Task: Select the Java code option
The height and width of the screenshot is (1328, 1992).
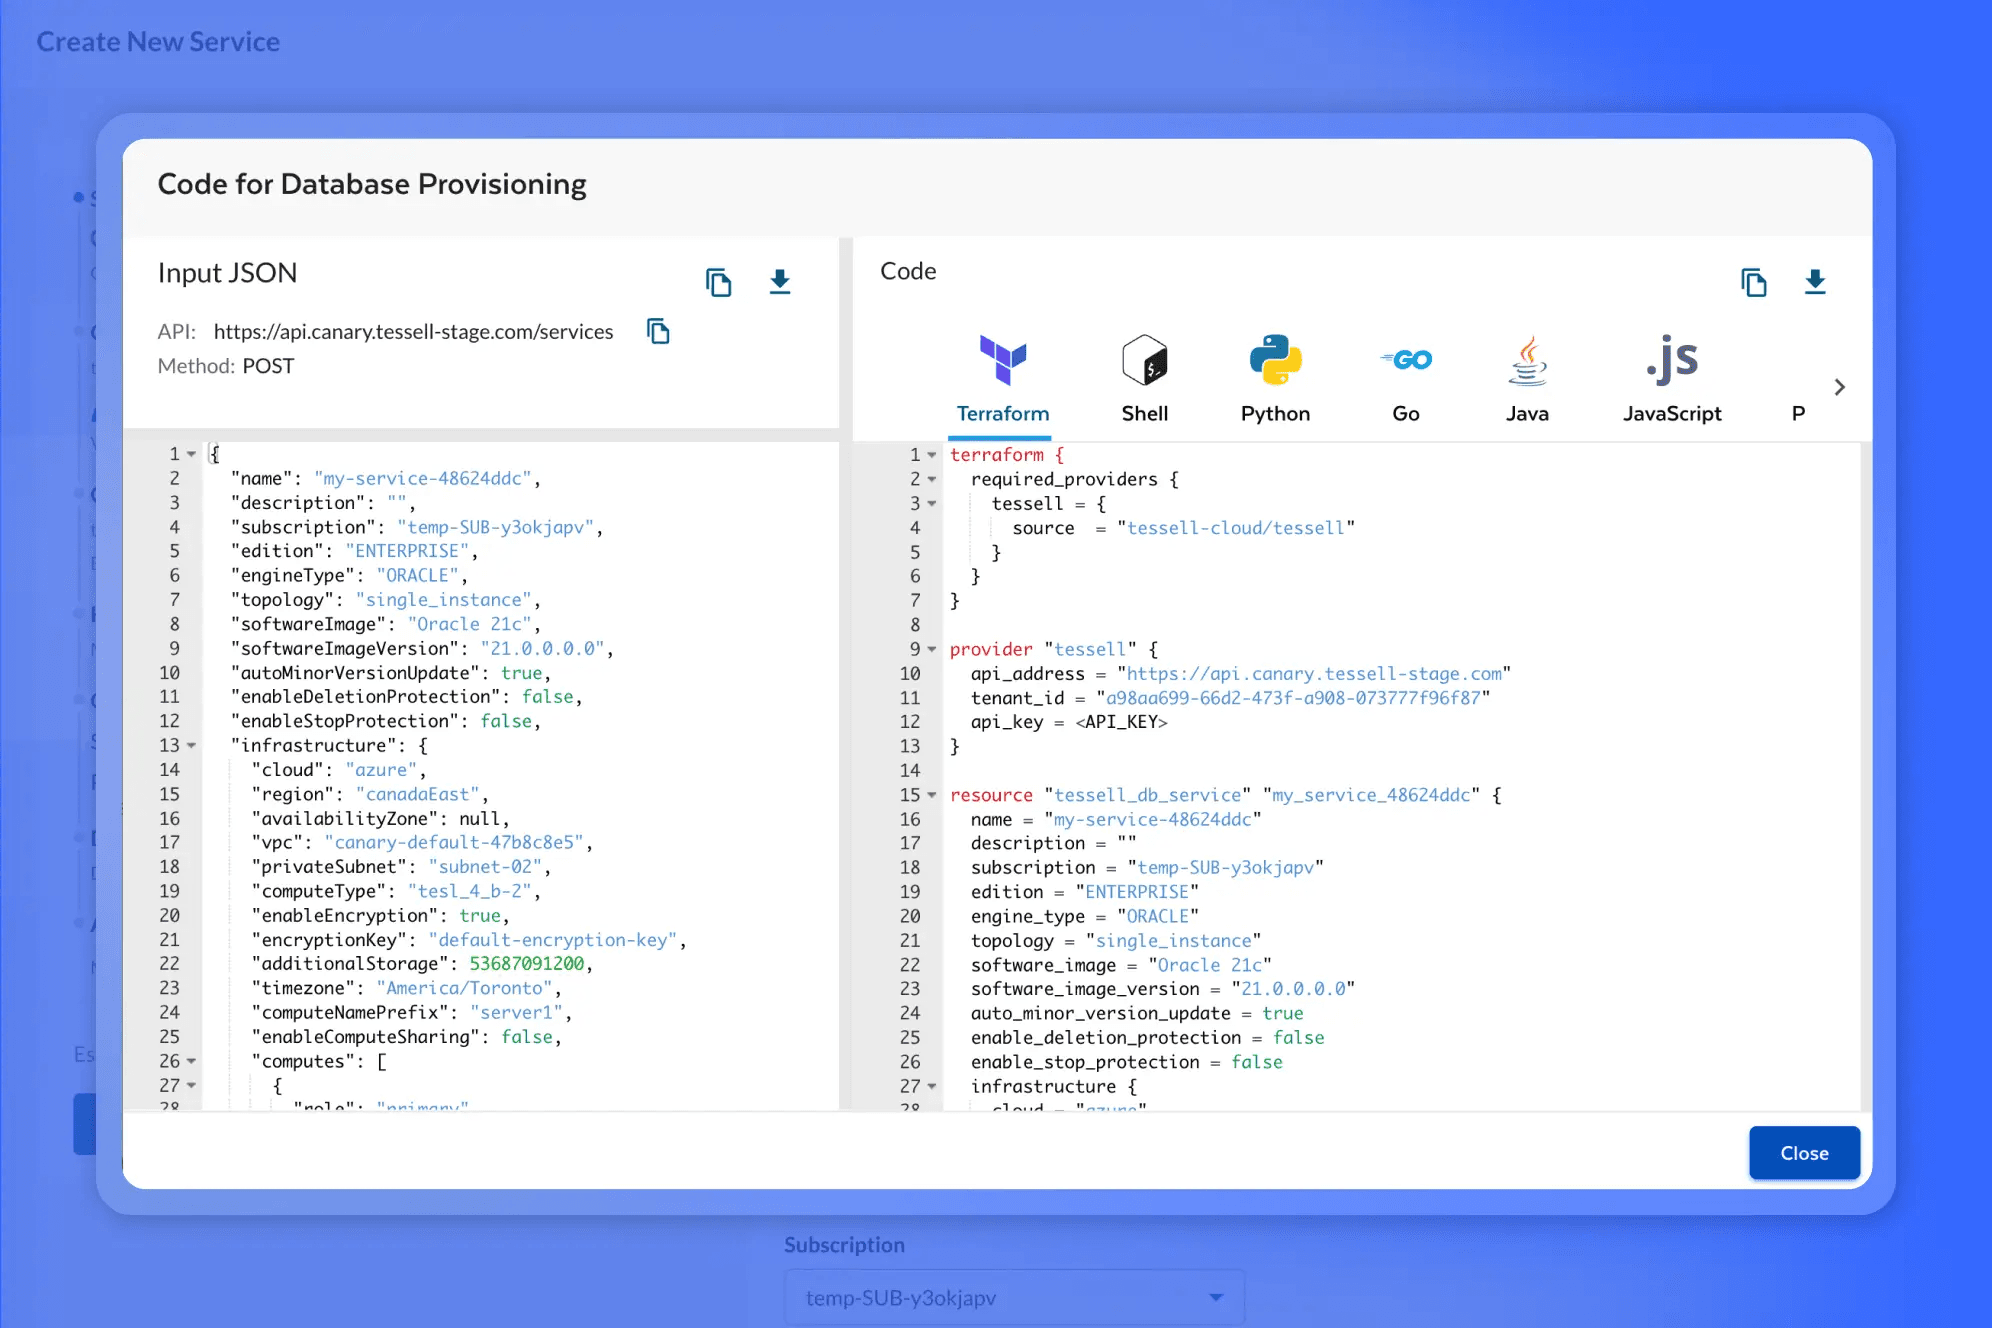Action: 1527,379
